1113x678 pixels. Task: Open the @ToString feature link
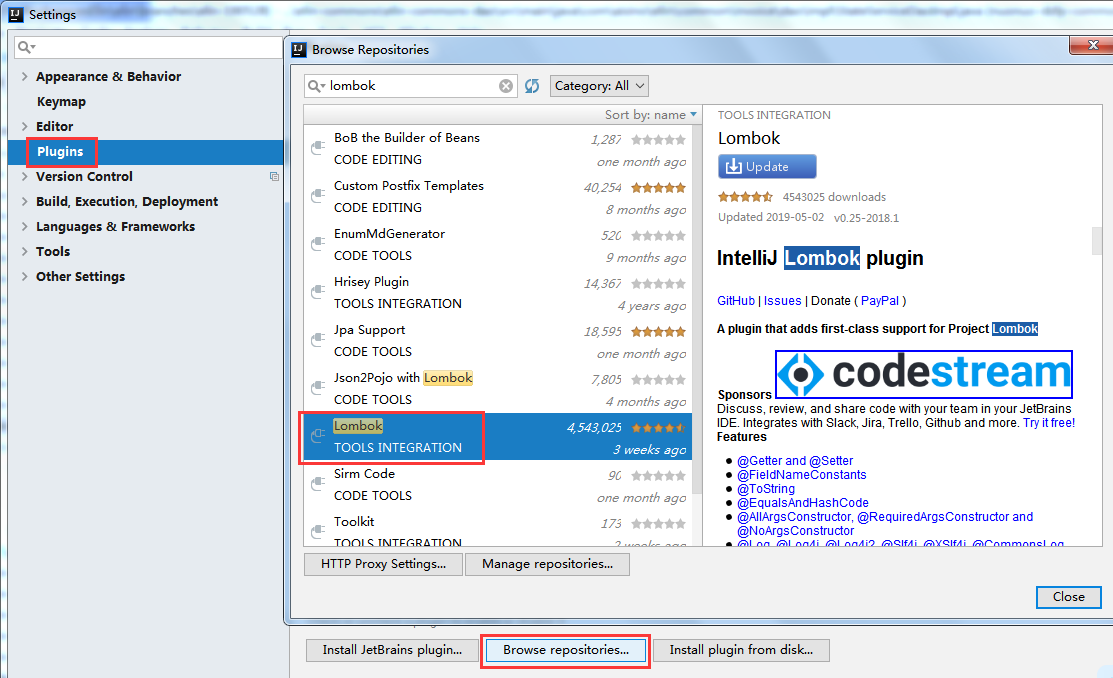click(765, 489)
